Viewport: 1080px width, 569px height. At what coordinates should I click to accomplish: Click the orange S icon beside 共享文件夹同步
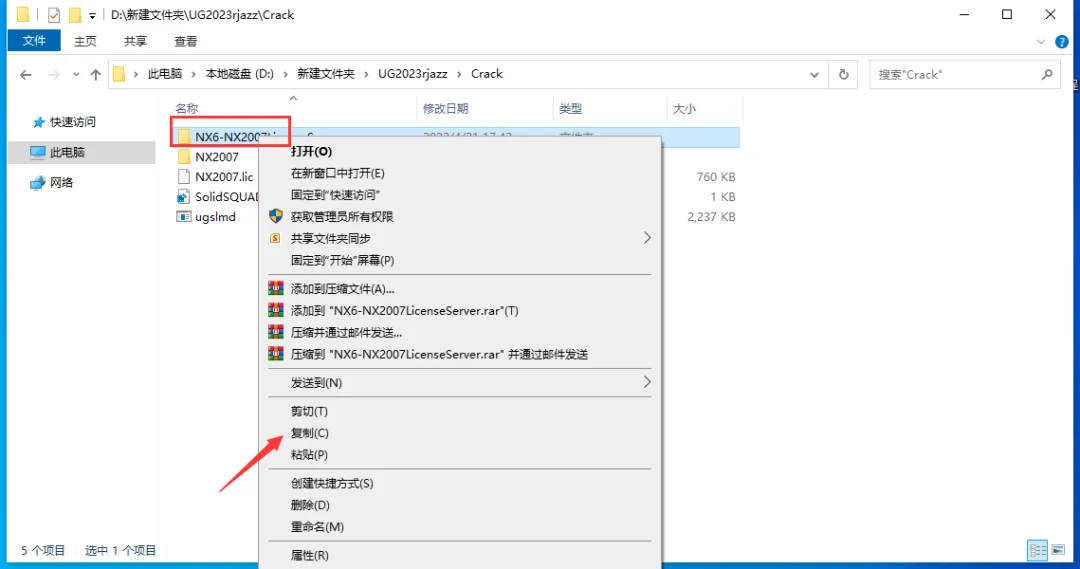pos(276,238)
